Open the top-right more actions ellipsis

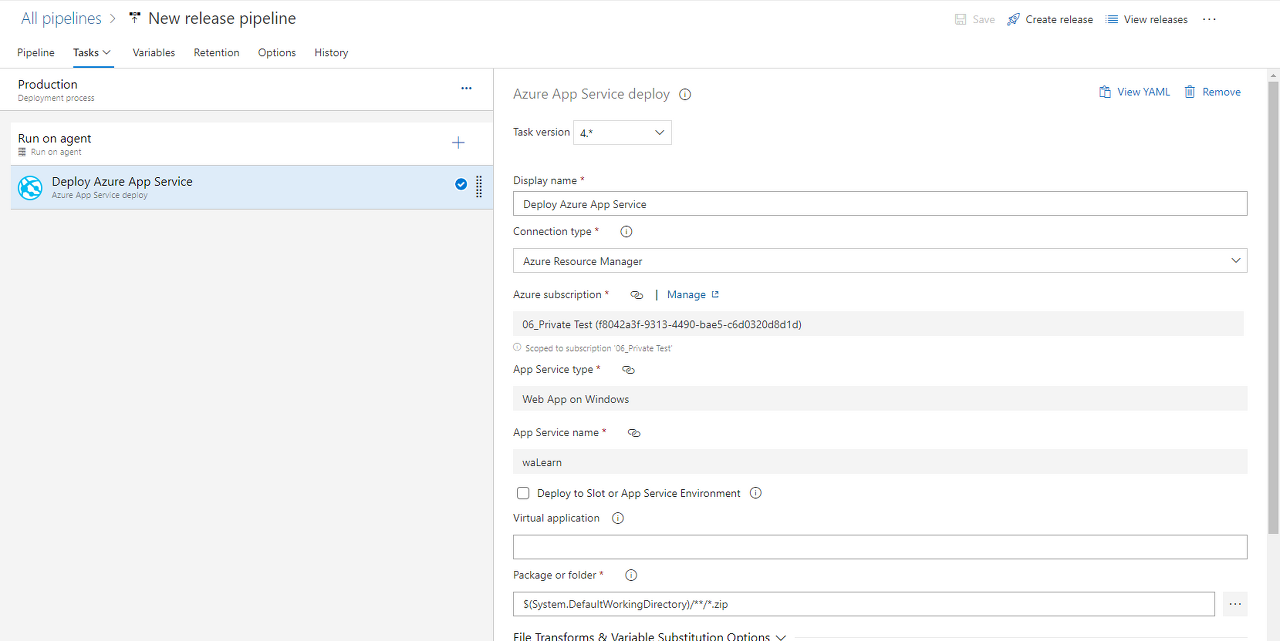point(1210,19)
